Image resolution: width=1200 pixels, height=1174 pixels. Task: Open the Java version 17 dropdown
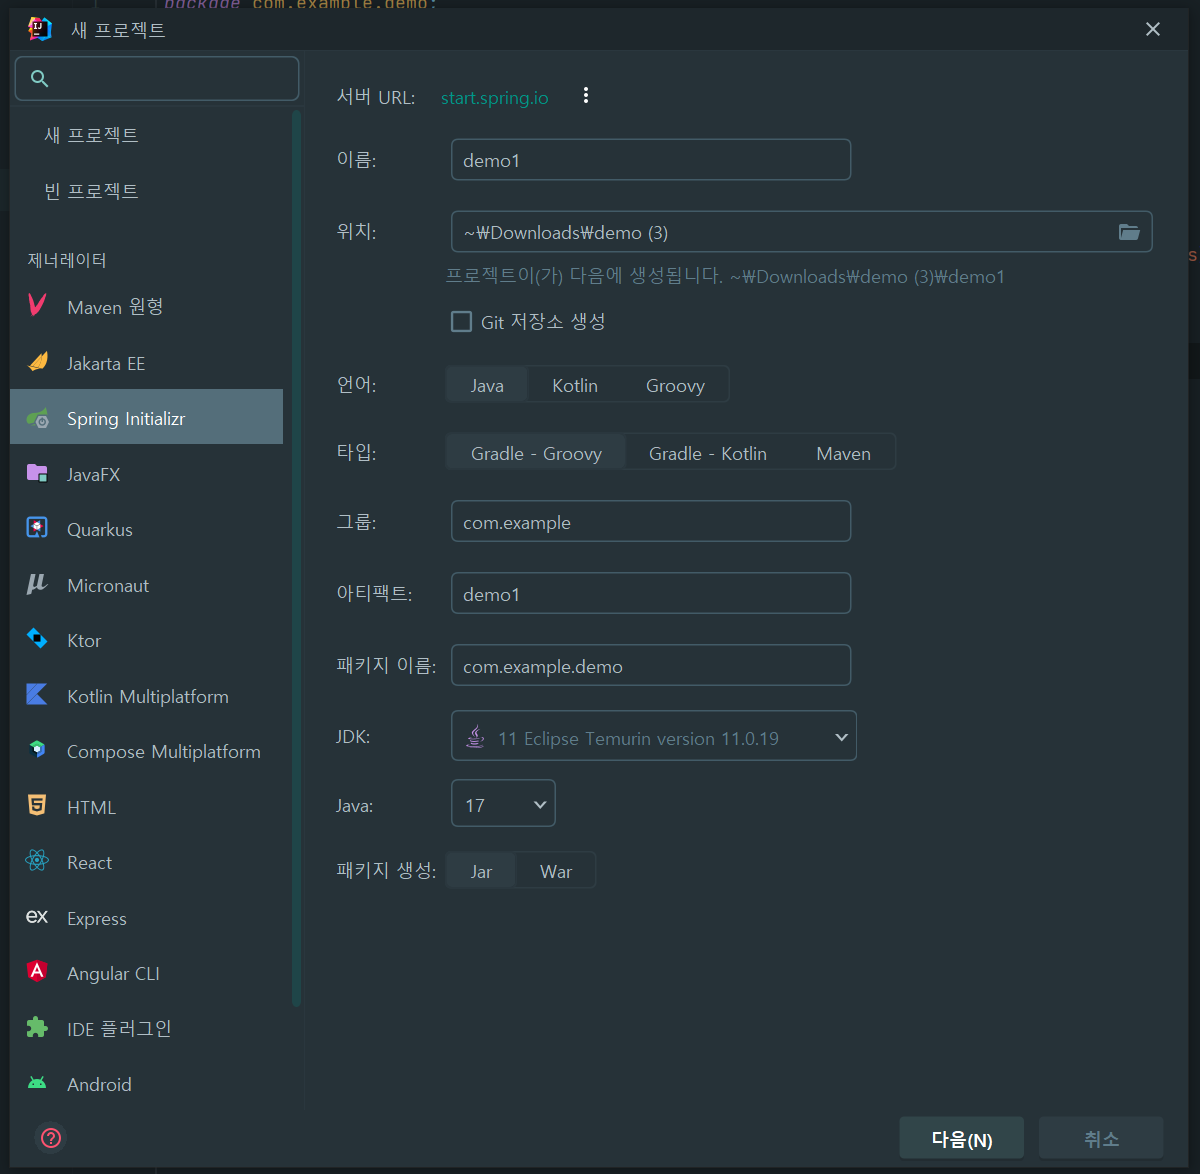503,804
